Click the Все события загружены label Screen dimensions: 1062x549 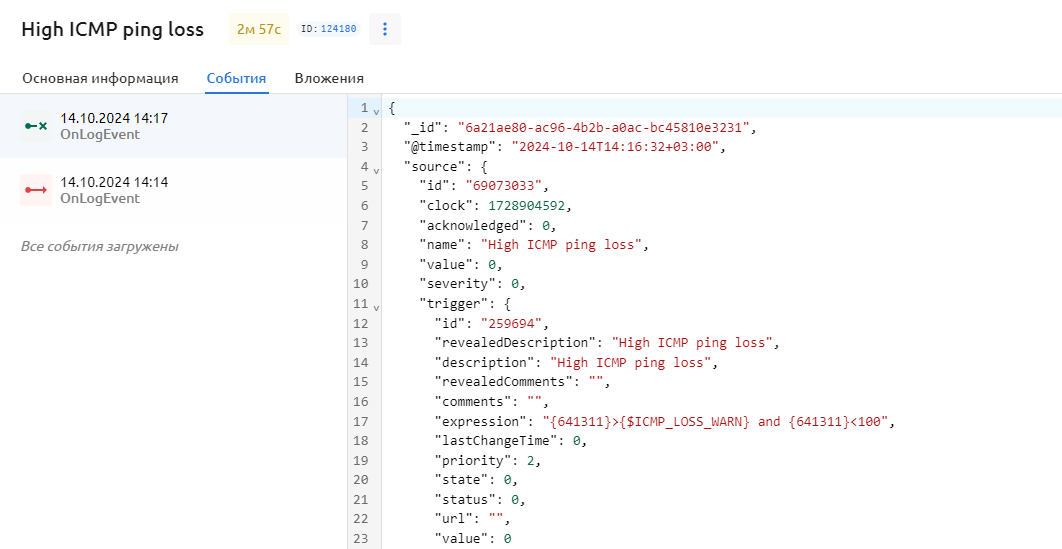point(100,246)
